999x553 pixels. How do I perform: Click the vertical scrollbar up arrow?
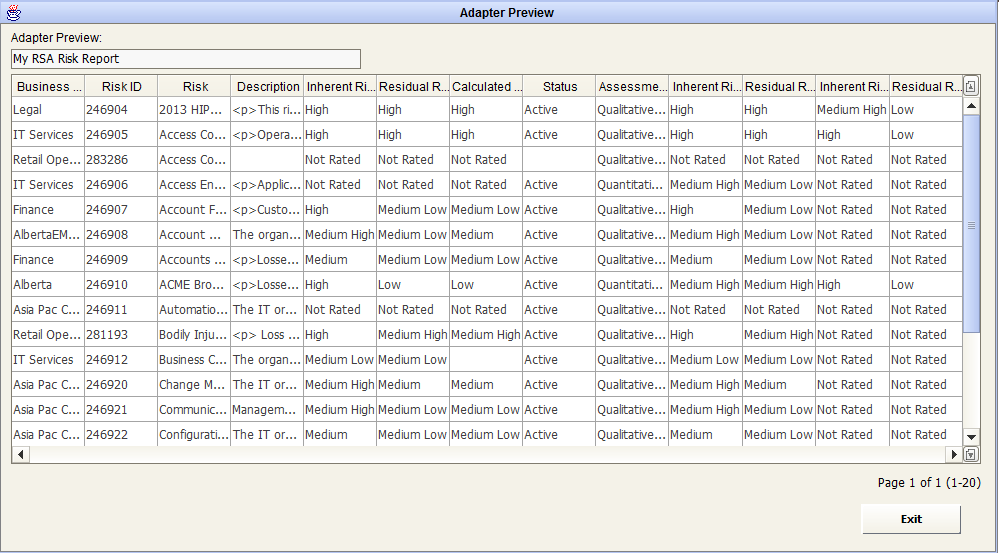[x=971, y=106]
